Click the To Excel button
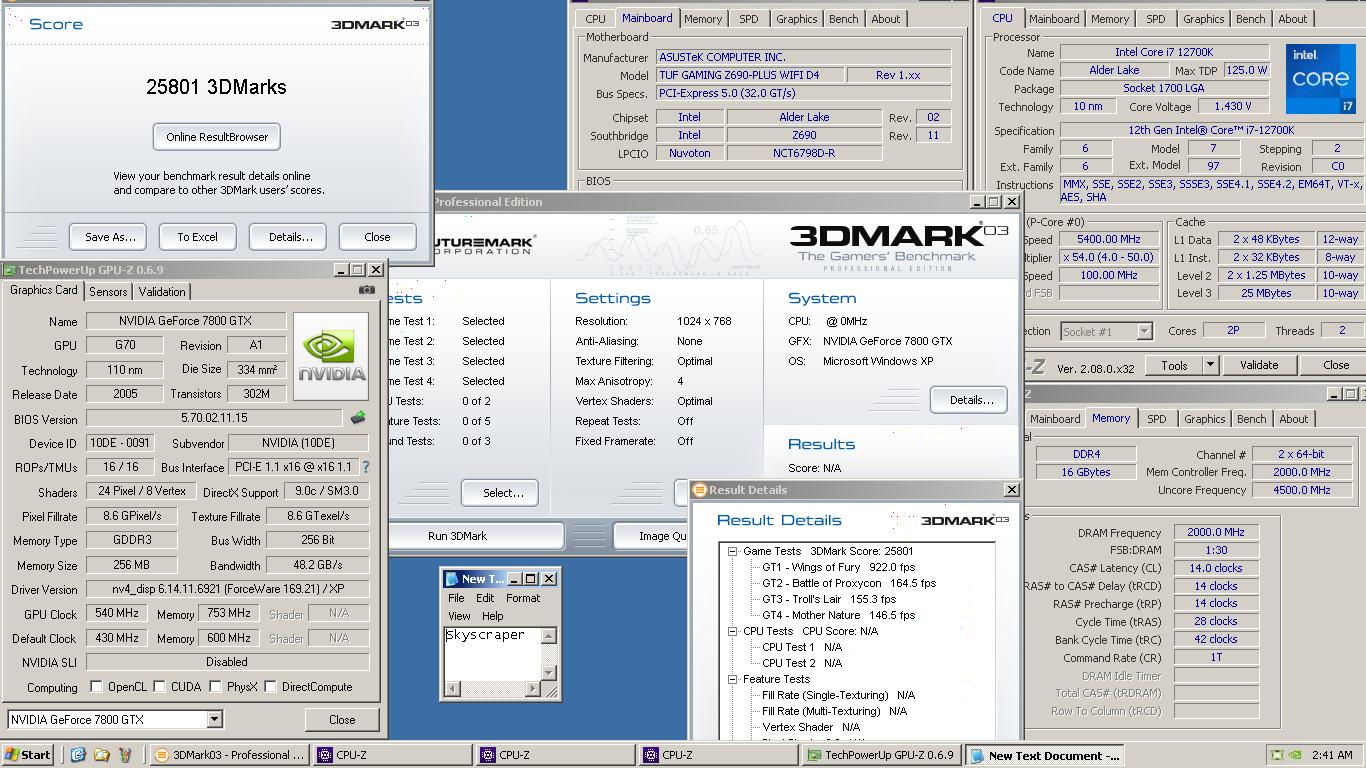1366x768 pixels. [198, 237]
